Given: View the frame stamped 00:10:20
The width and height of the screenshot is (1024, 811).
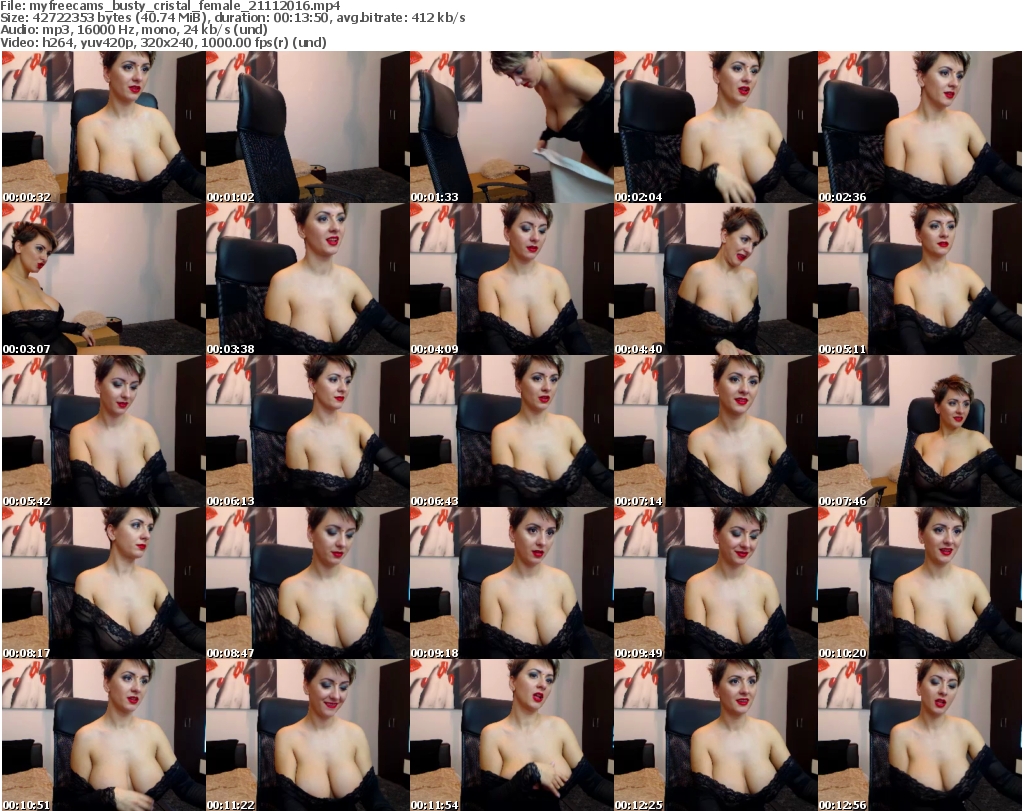Looking at the screenshot, I should [920, 583].
